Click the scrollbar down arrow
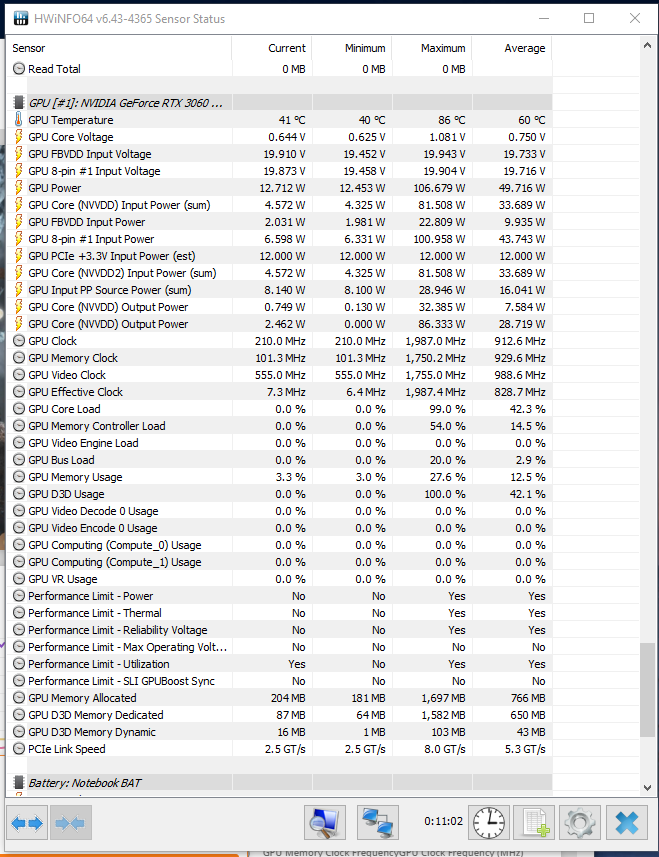Screen dimensions: 659x857 647,788
